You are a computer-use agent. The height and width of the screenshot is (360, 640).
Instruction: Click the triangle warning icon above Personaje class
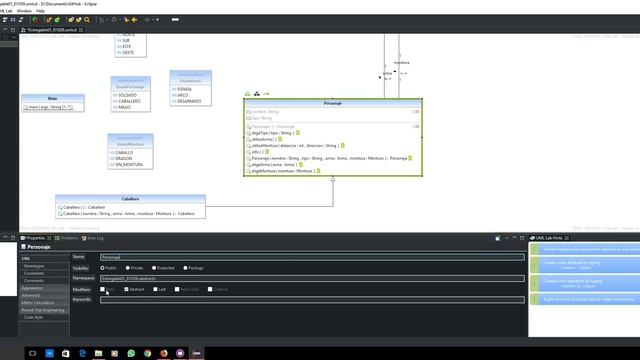pos(247,94)
